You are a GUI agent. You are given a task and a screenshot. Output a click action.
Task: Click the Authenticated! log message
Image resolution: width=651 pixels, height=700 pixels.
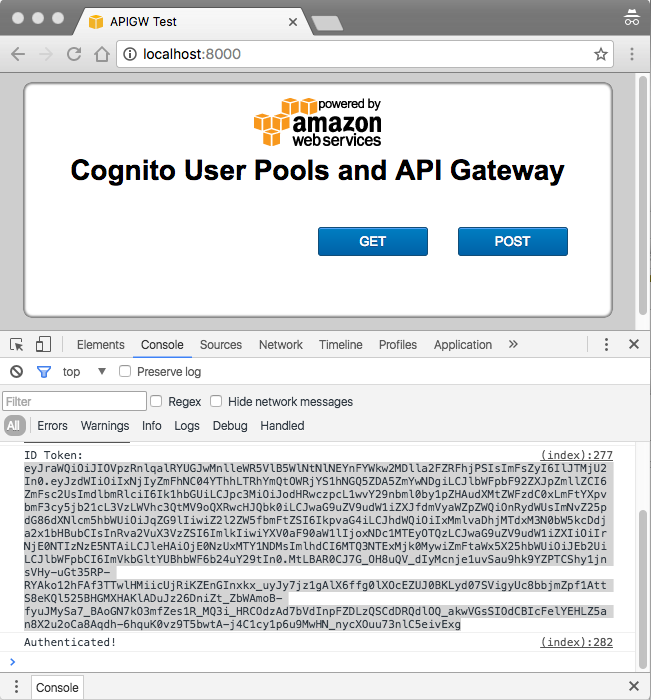pos(70,642)
